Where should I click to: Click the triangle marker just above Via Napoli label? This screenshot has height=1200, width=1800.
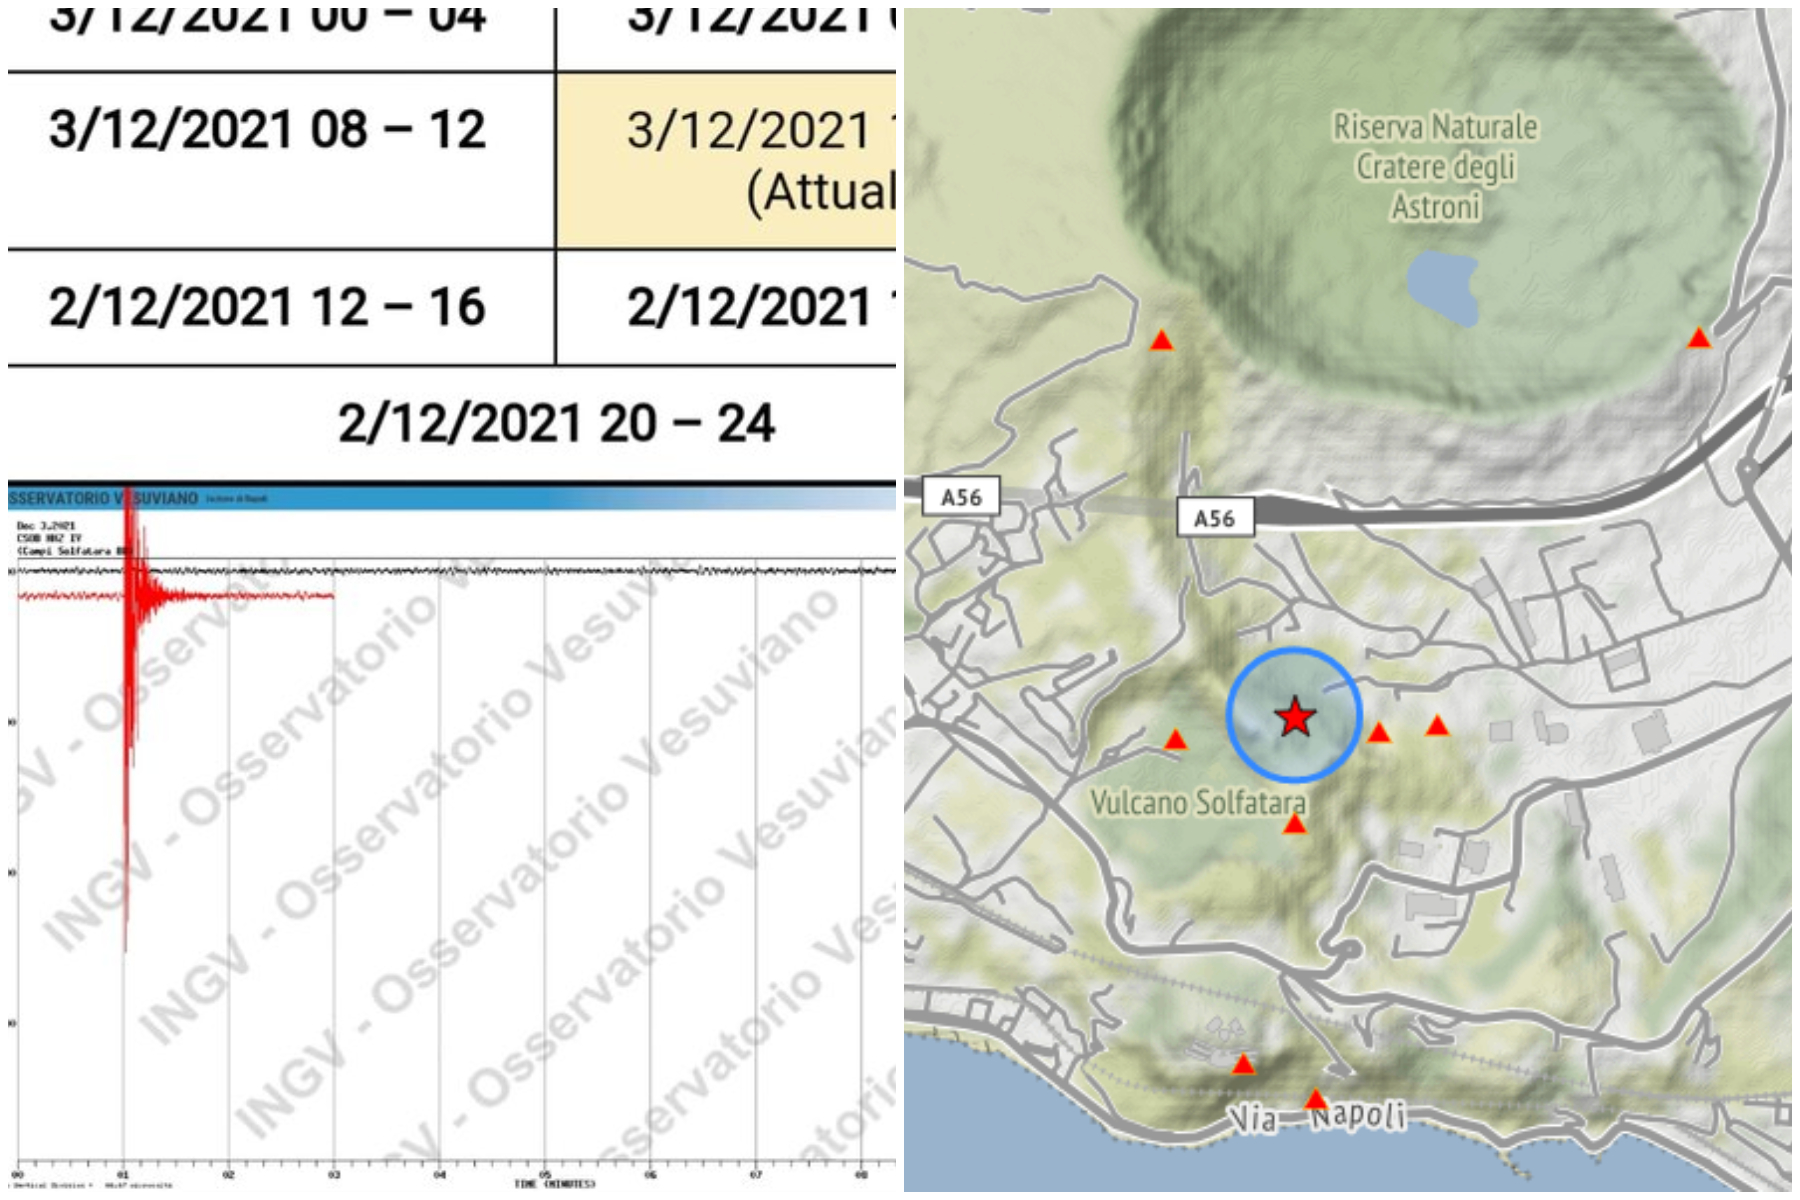click(x=1315, y=1100)
